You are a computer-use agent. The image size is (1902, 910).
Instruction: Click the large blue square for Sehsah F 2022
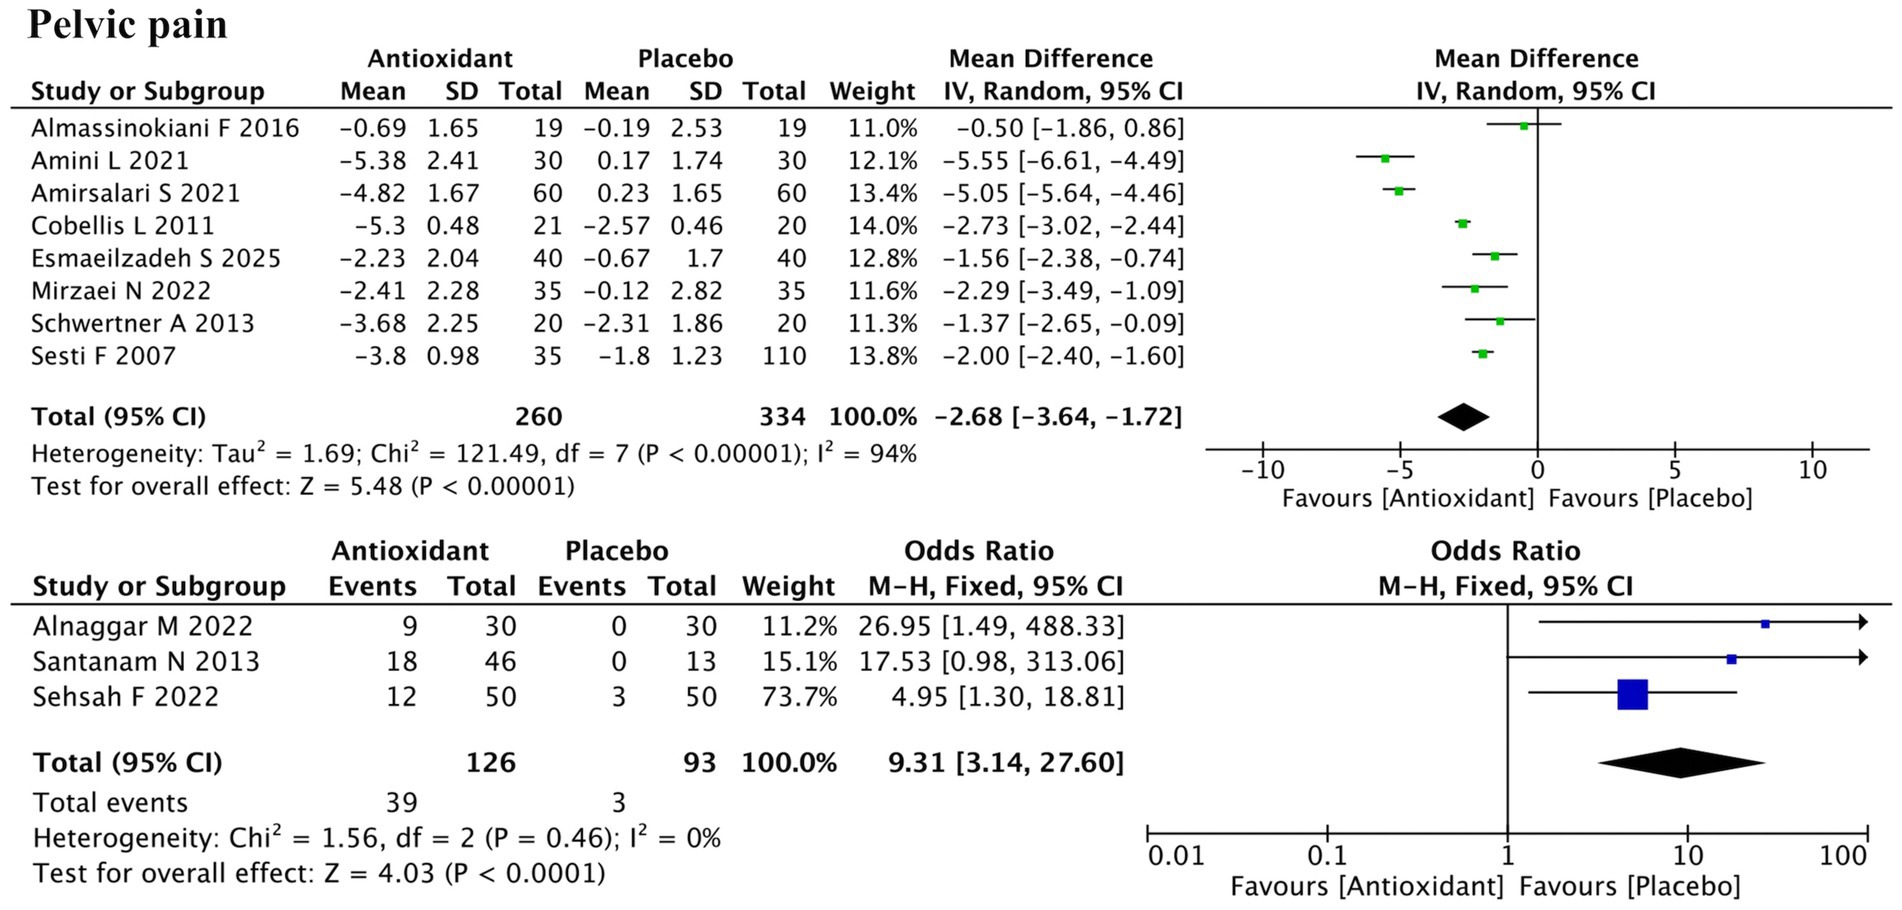click(x=1632, y=694)
